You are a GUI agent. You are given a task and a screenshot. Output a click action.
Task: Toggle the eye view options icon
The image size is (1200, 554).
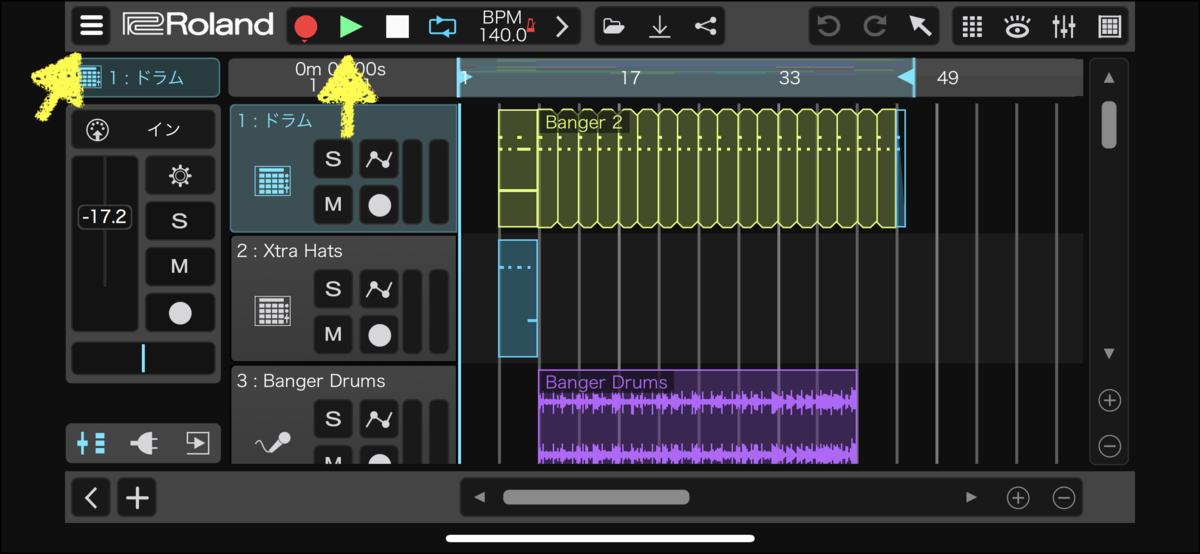coord(1017,27)
